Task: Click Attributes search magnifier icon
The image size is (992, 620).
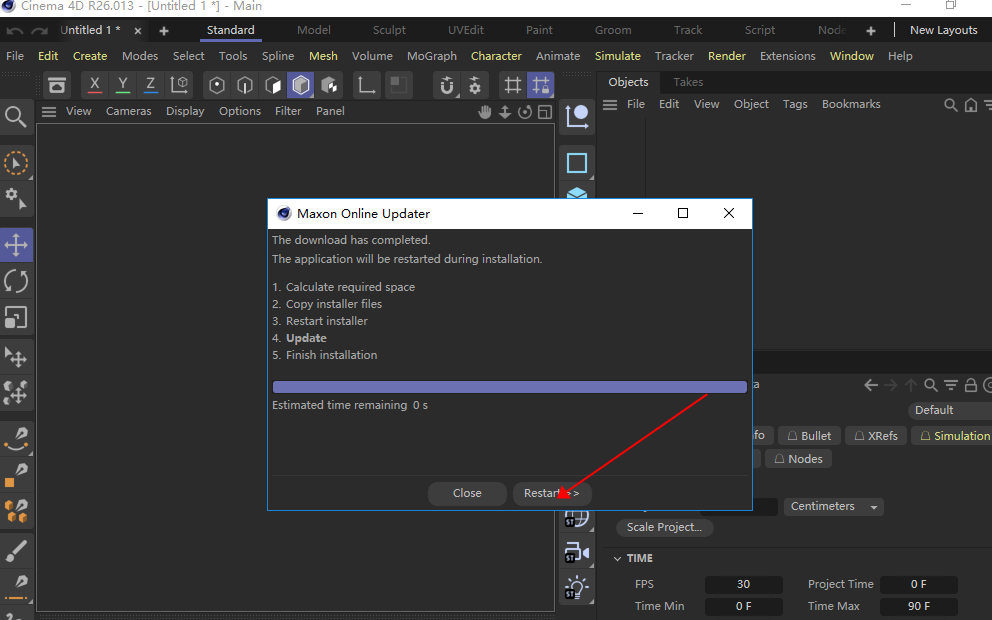Action: pyautogui.click(x=931, y=385)
